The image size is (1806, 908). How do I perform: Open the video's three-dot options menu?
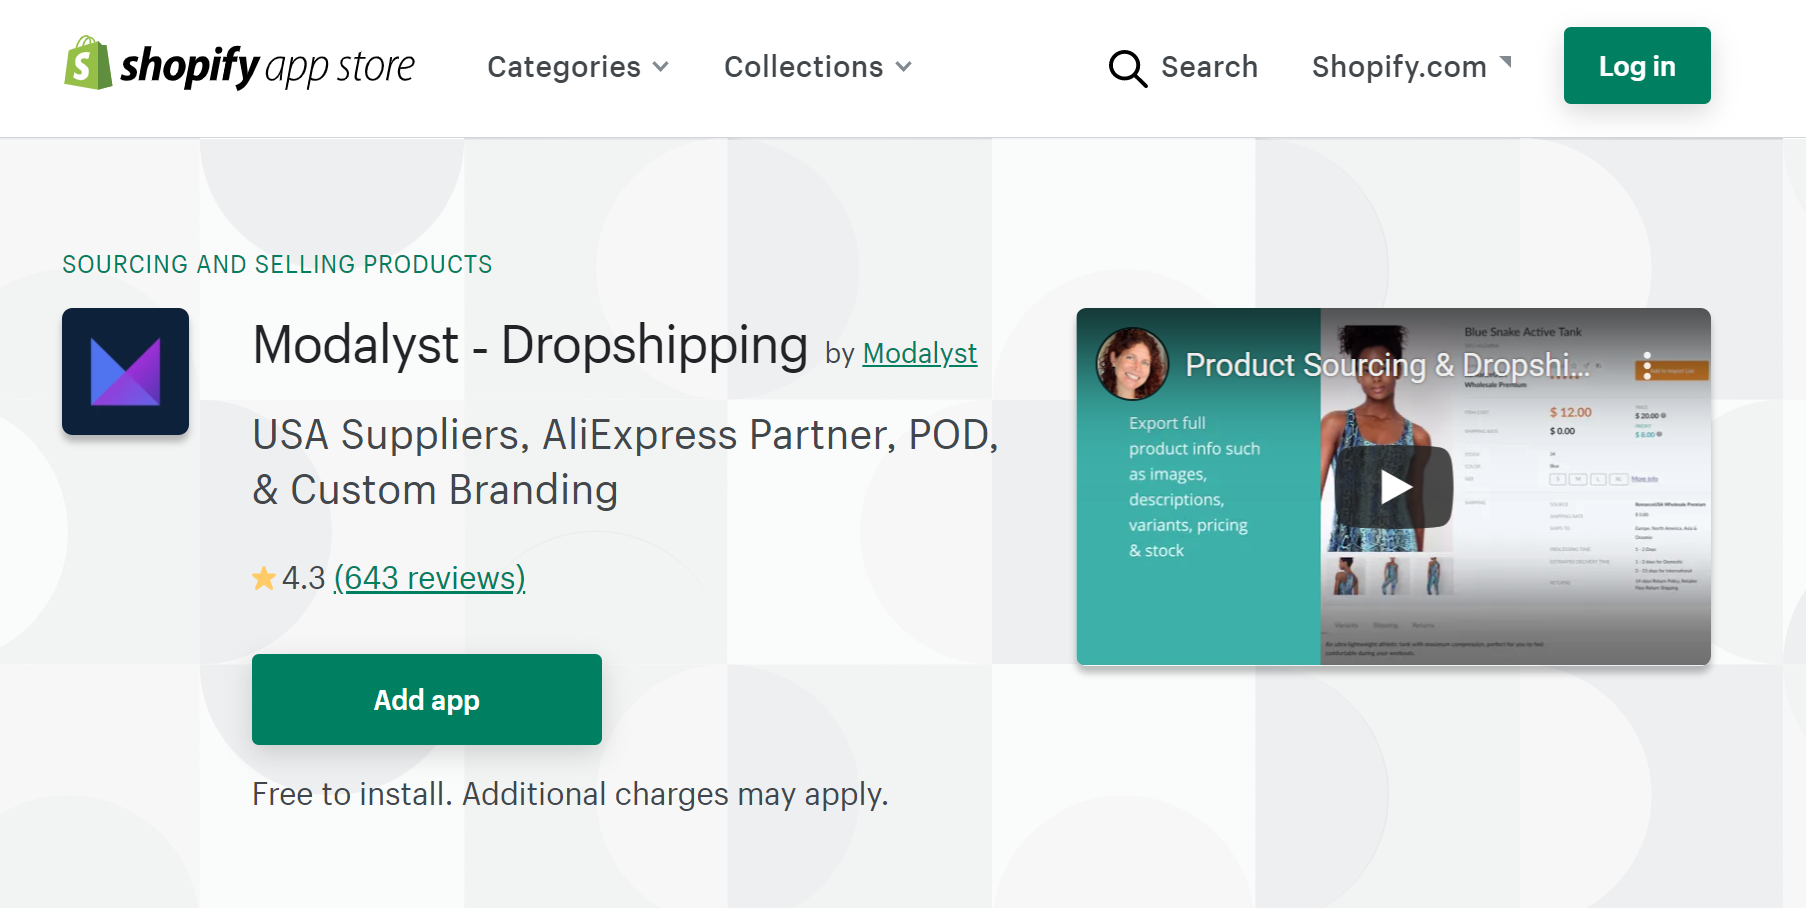(1647, 365)
